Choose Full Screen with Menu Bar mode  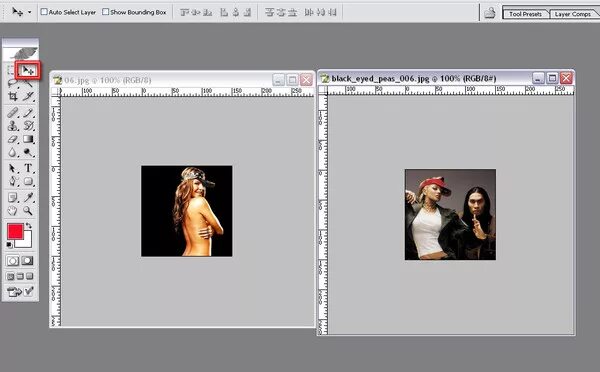tap(20, 276)
